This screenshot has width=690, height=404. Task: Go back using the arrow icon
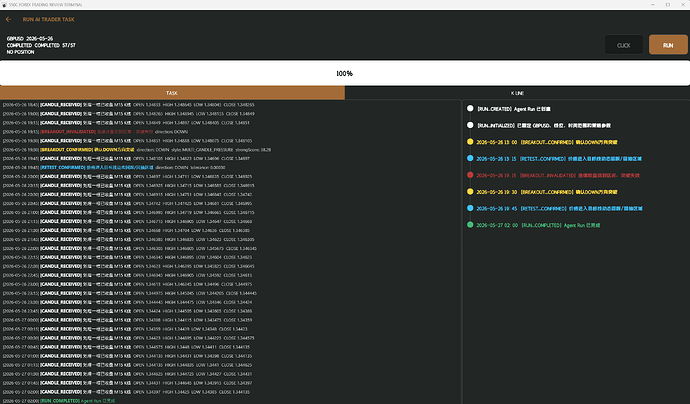(x=8, y=19)
